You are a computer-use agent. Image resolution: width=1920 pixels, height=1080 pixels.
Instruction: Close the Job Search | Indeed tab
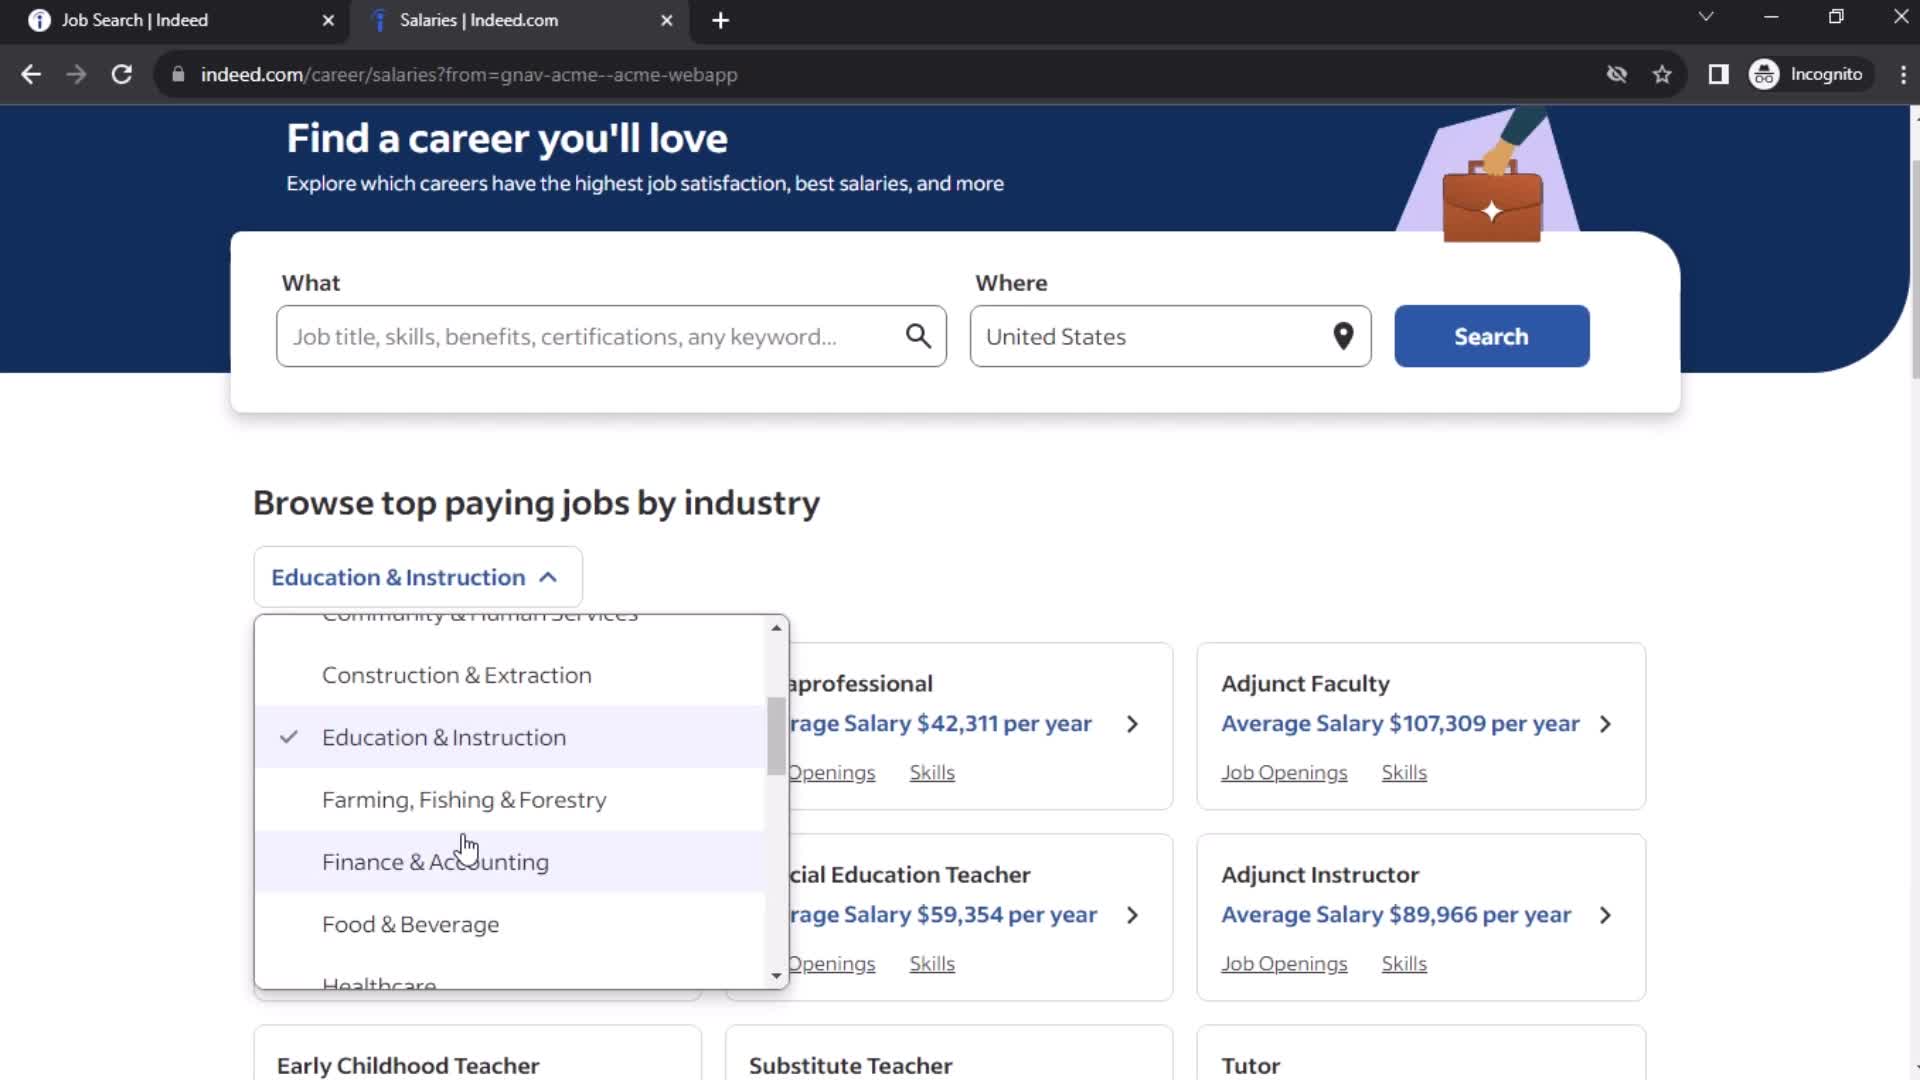[x=328, y=20]
